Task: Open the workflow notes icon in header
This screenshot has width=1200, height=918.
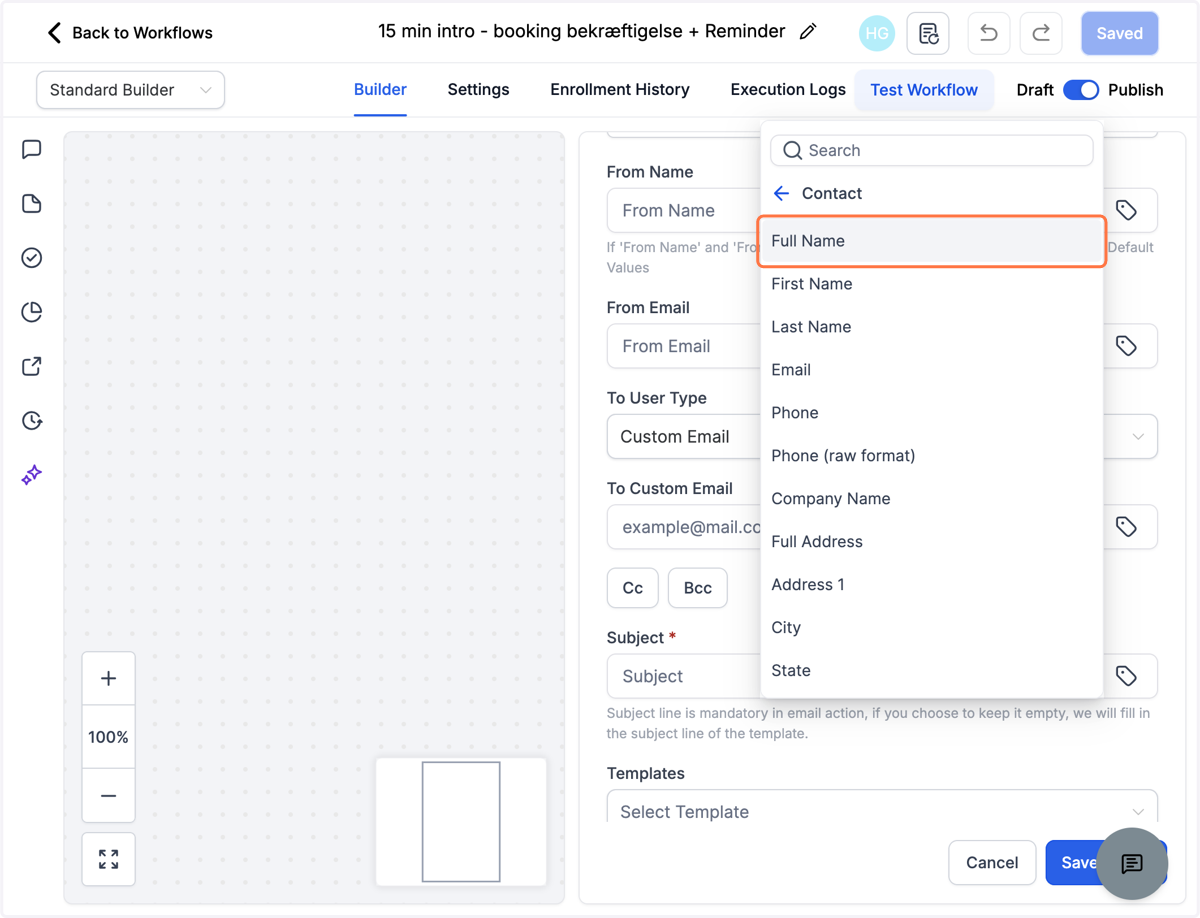Action: point(928,33)
